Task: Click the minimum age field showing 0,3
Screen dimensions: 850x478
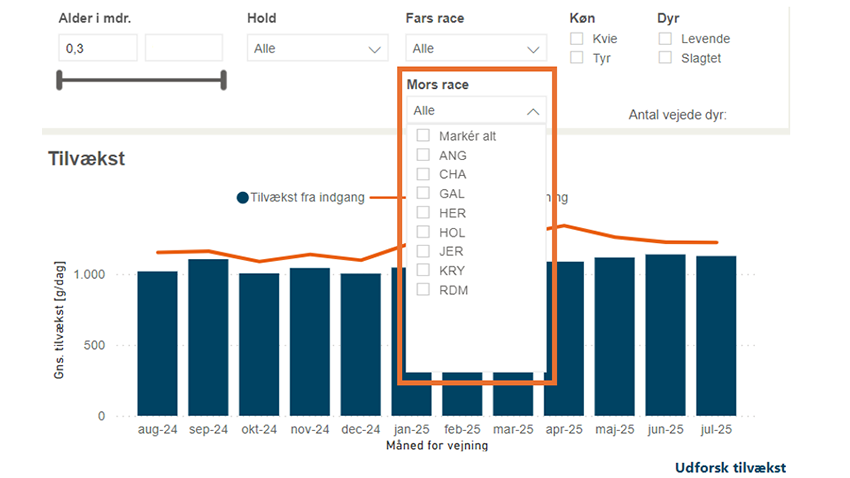Action: (x=97, y=48)
